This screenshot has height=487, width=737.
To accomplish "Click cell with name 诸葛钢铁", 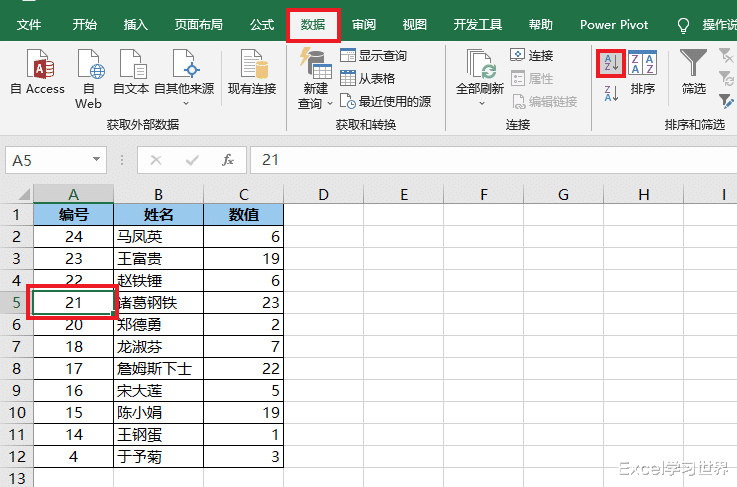I will coord(158,302).
